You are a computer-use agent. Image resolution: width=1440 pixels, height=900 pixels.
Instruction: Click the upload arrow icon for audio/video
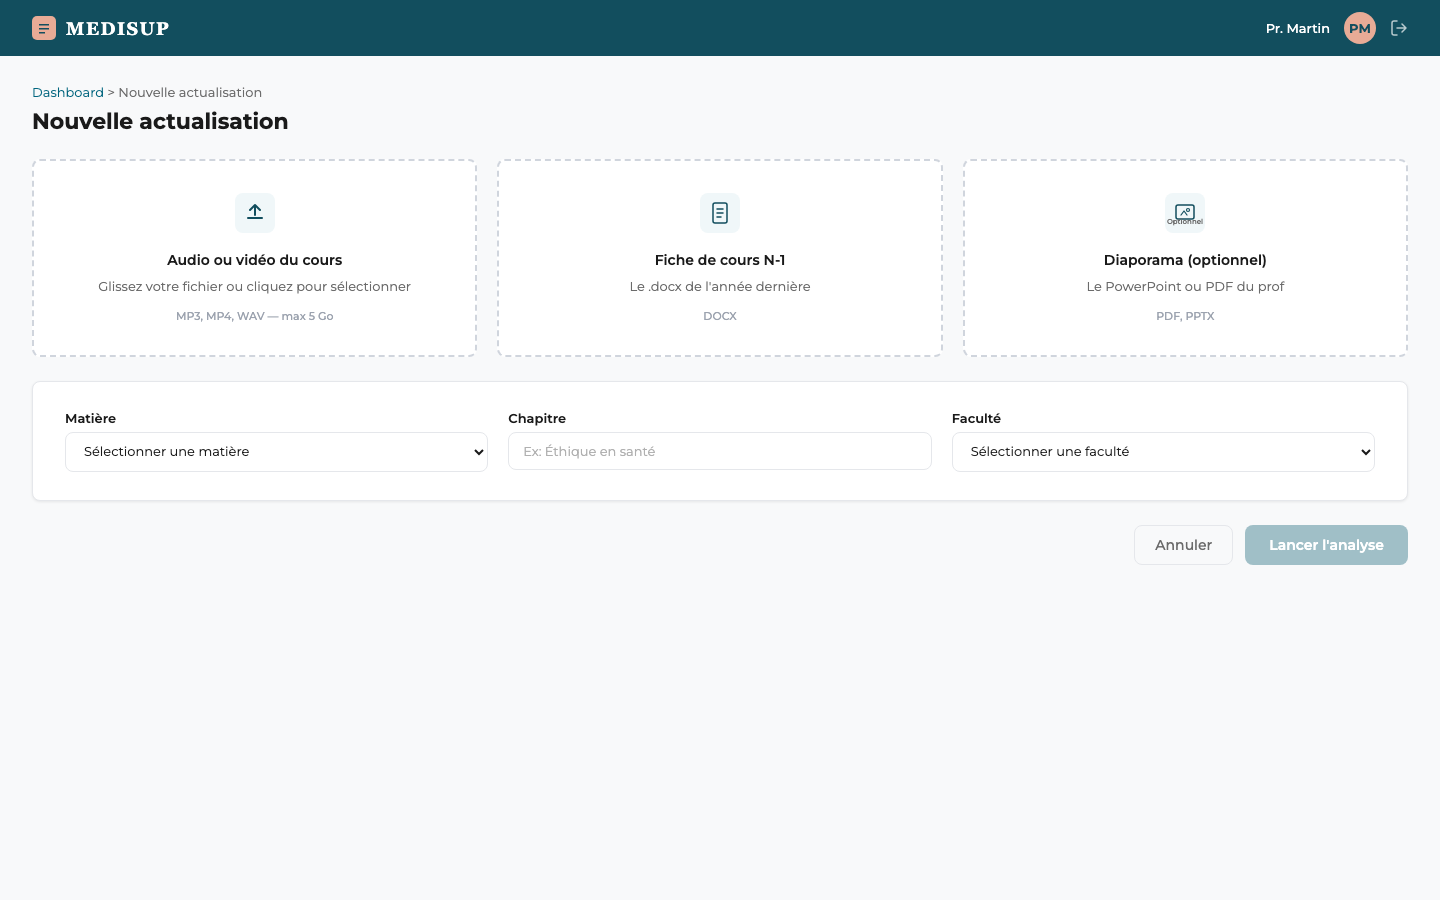pos(255,212)
